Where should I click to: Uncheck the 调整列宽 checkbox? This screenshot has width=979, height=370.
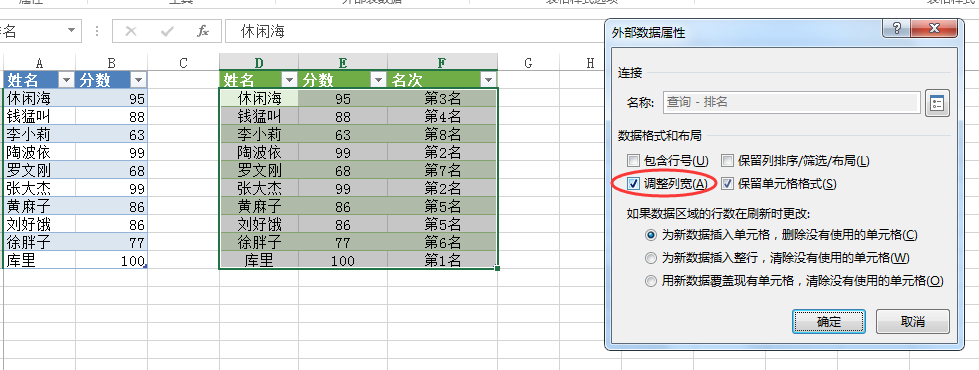pyautogui.click(x=634, y=183)
